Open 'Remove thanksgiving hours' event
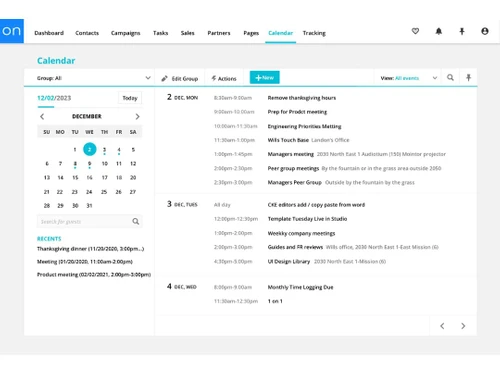500x375 pixels. tap(302, 98)
